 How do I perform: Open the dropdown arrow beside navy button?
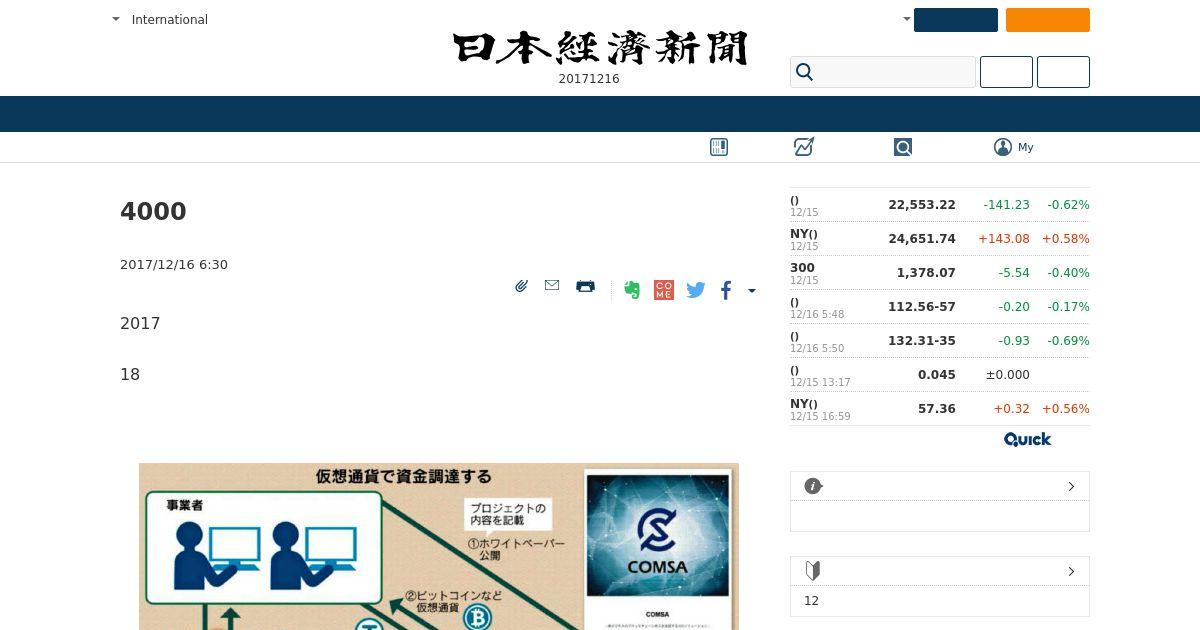click(x=906, y=19)
